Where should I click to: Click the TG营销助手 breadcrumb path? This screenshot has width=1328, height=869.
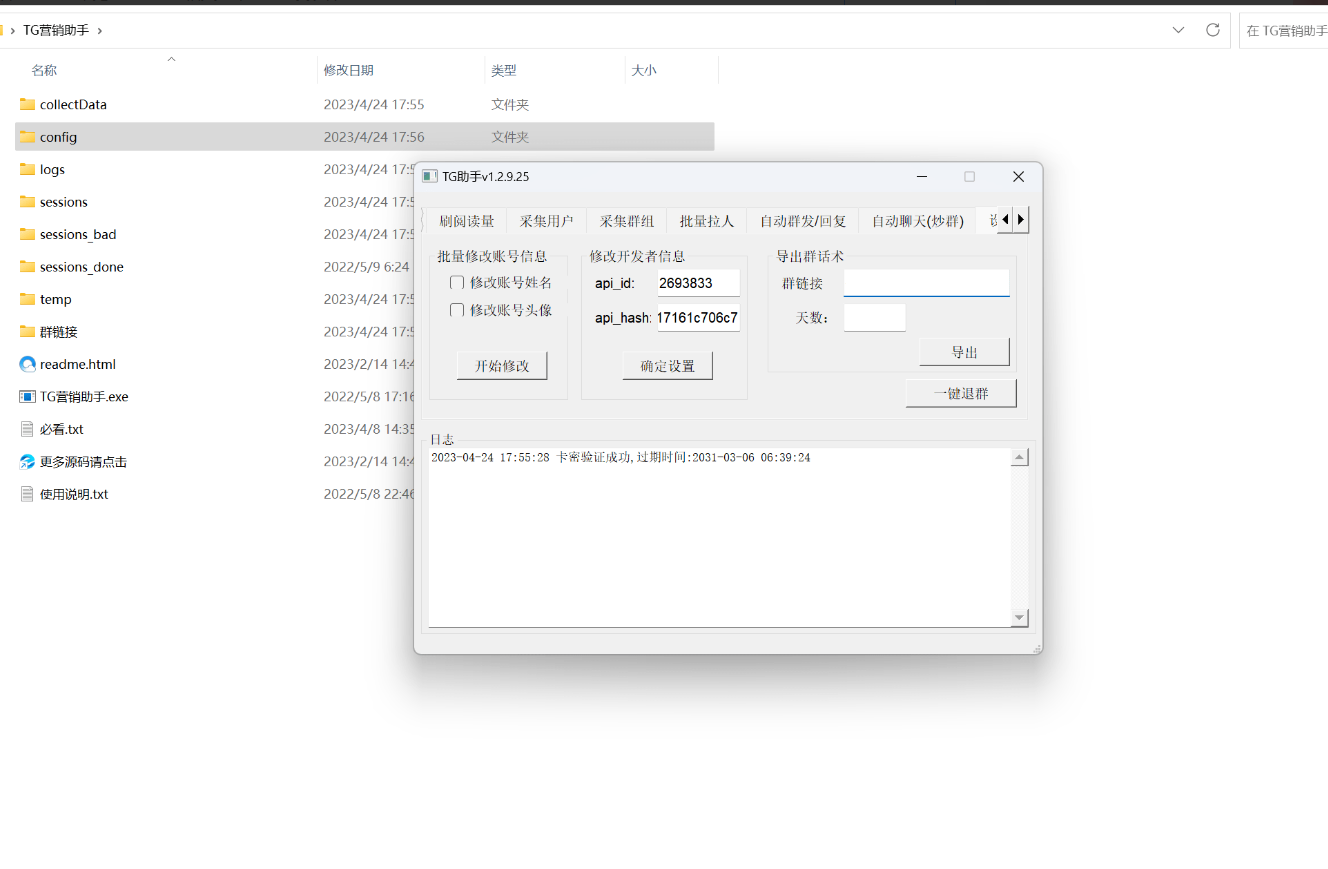[56, 30]
